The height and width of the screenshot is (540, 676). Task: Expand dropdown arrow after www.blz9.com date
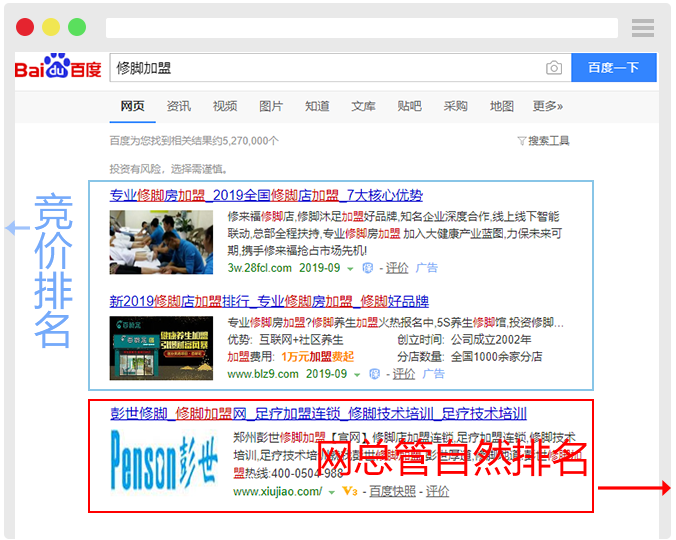coord(357,375)
